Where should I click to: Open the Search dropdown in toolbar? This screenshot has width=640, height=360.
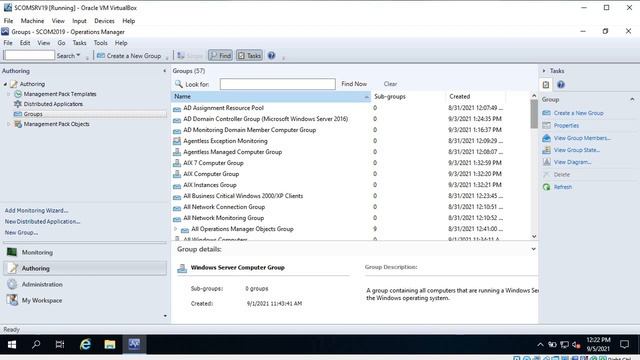click(68, 56)
